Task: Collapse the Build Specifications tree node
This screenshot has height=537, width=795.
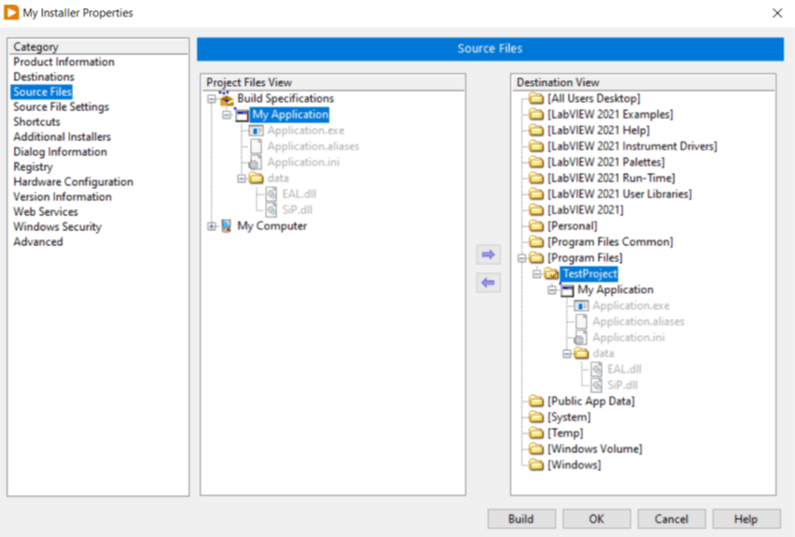Action: pyautogui.click(x=211, y=99)
